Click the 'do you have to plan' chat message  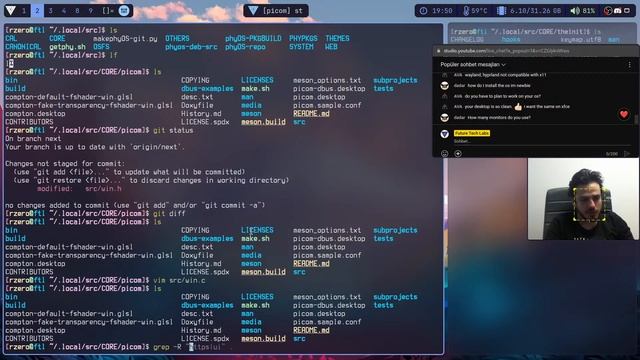click(x=503, y=96)
